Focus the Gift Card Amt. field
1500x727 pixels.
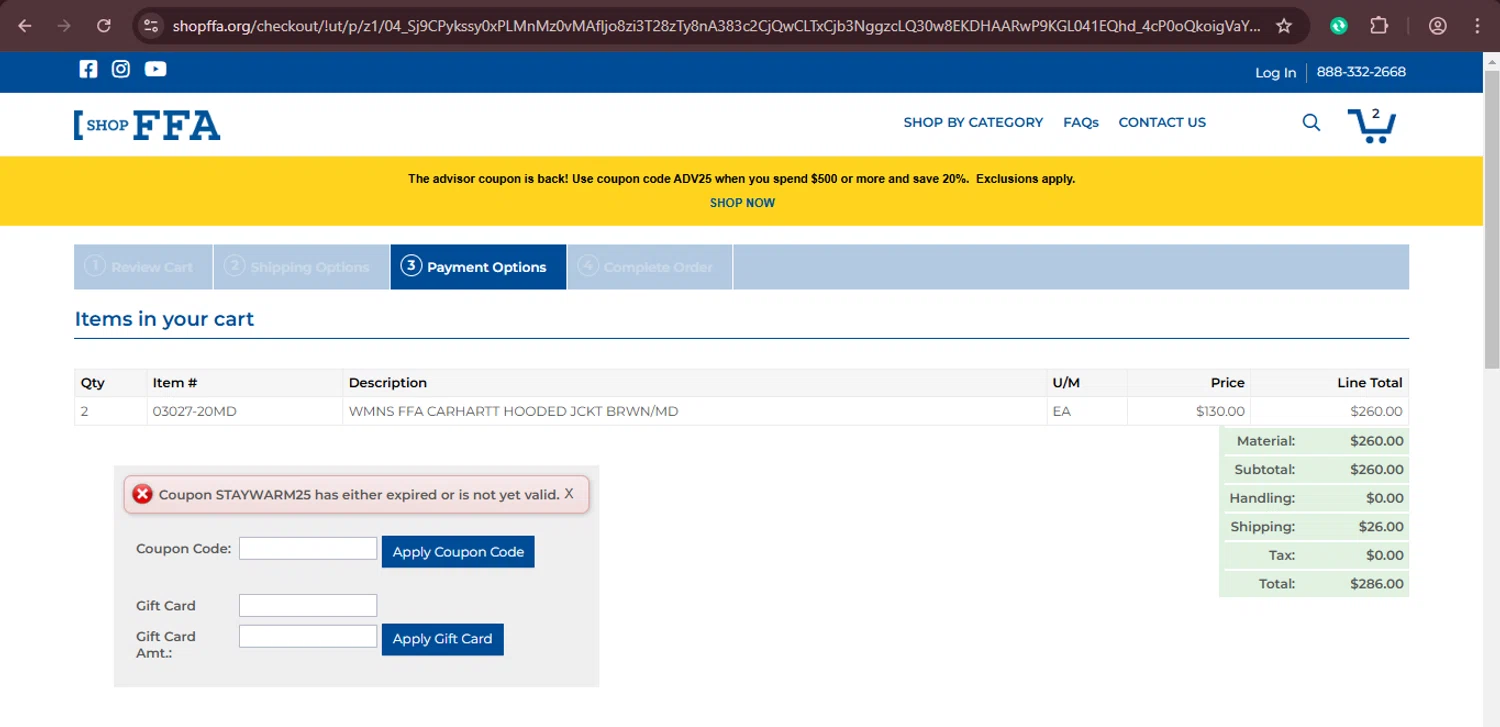click(308, 636)
